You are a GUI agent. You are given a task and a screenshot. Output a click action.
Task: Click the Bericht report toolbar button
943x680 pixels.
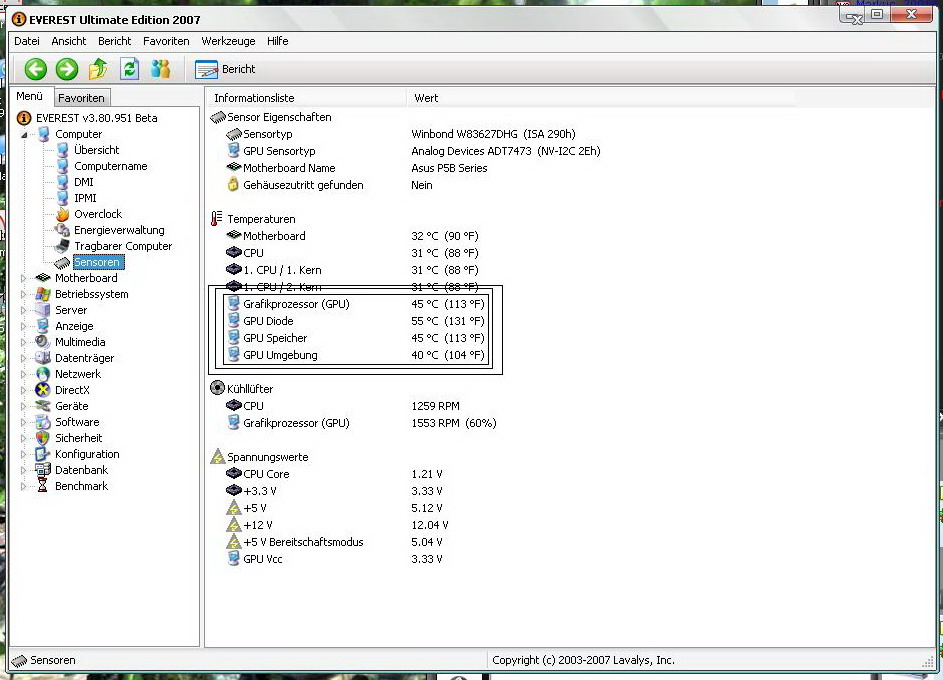click(x=225, y=69)
